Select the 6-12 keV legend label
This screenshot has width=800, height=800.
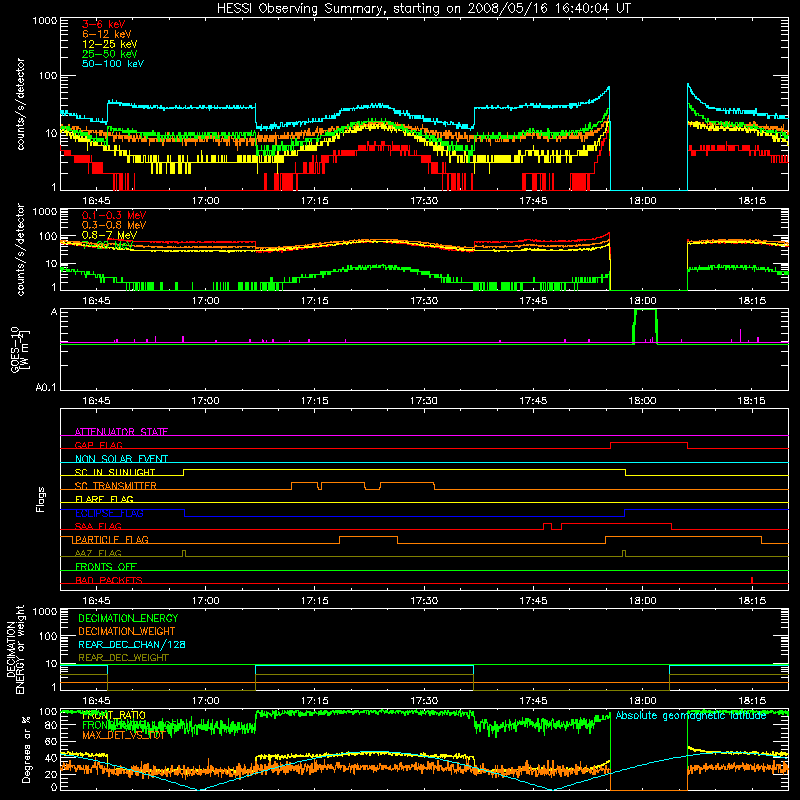tap(106, 34)
